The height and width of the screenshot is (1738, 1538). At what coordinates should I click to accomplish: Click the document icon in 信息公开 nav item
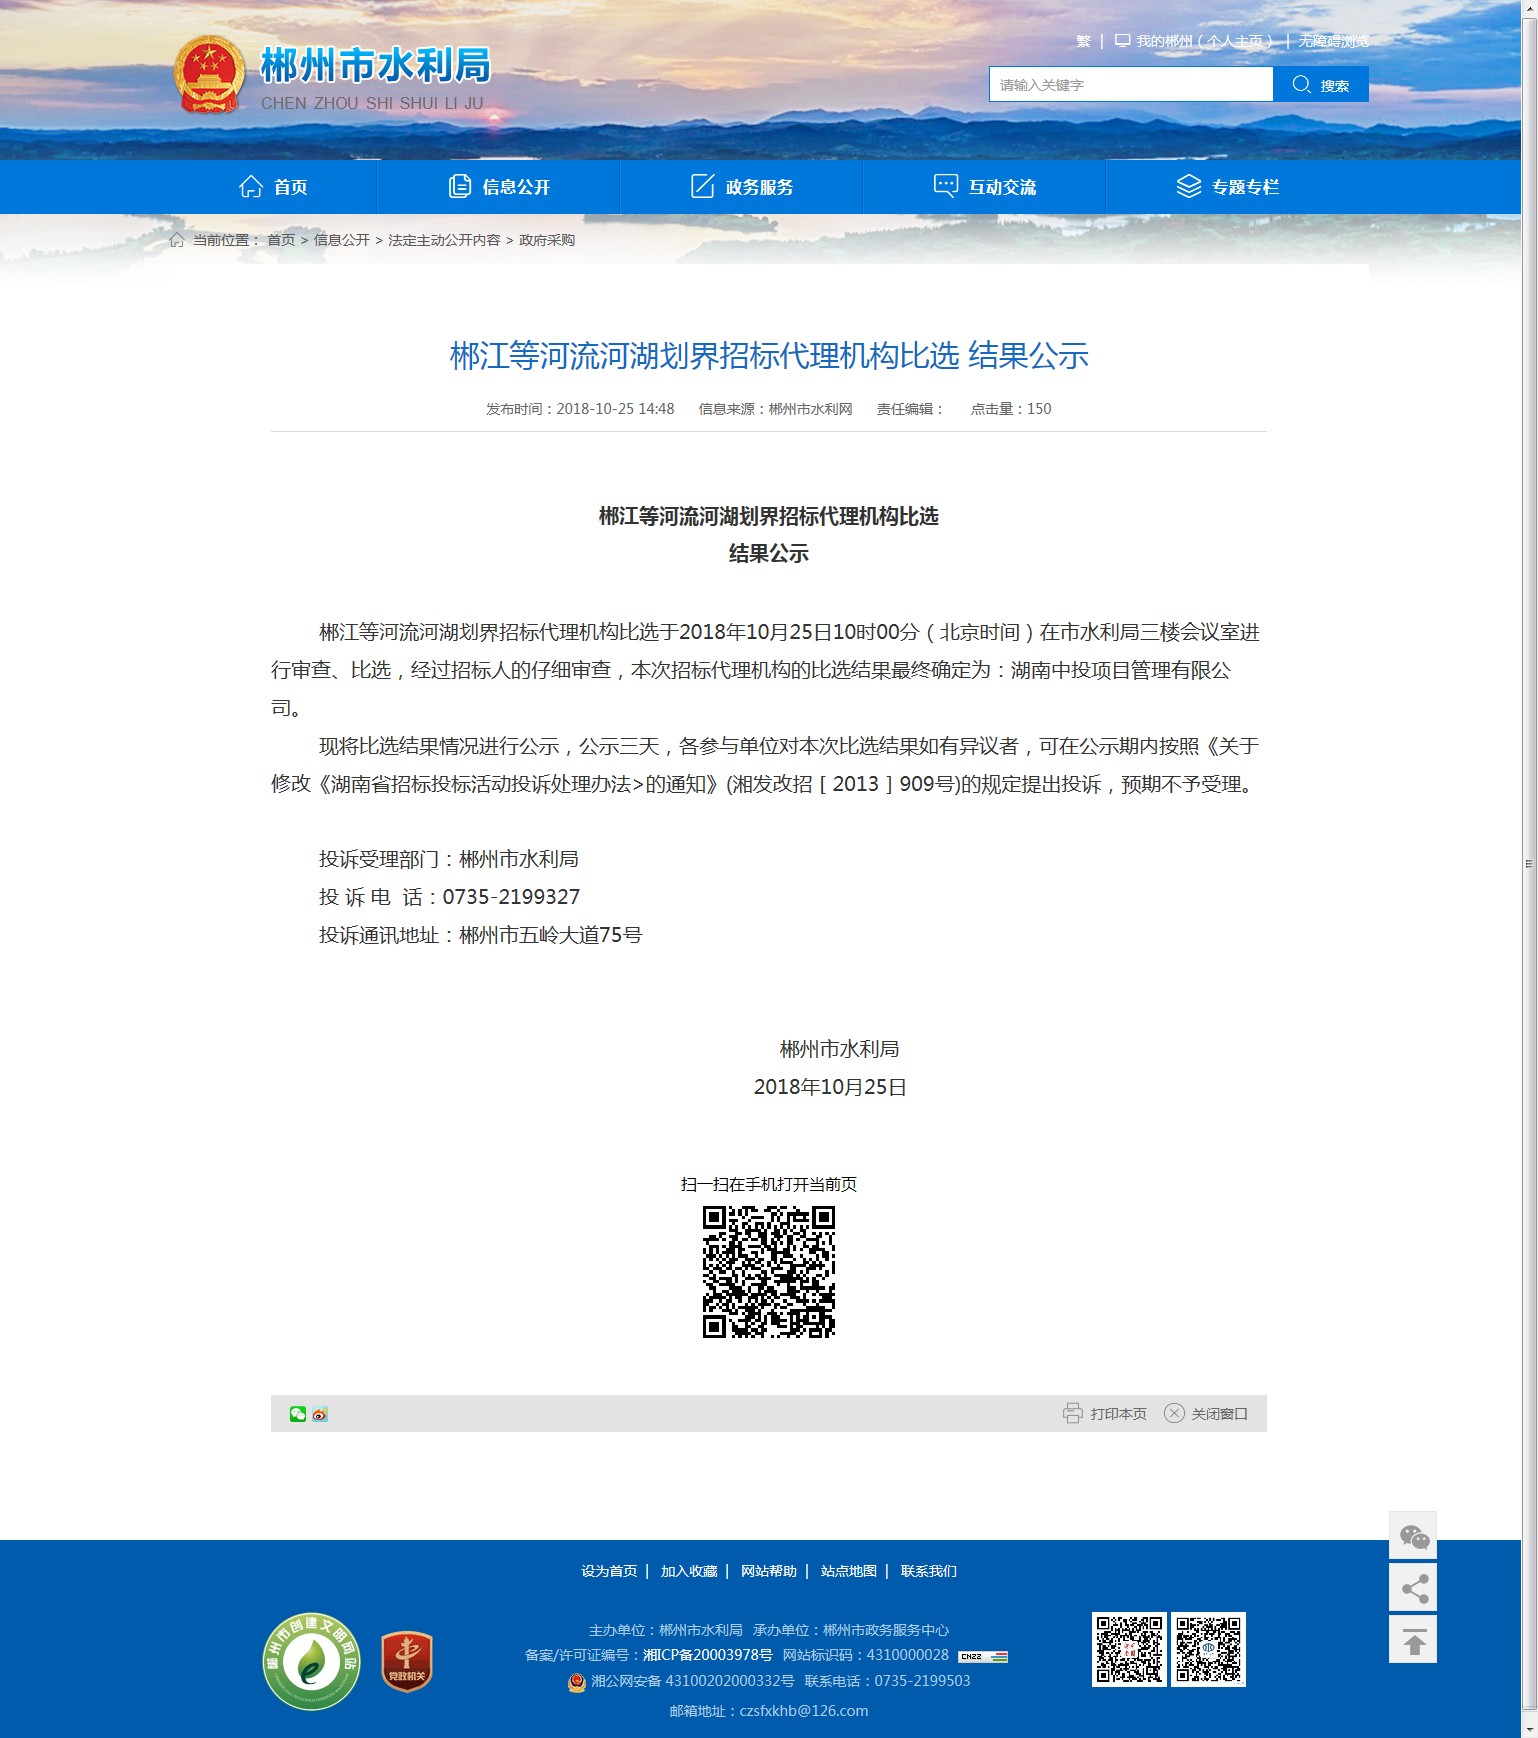460,186
